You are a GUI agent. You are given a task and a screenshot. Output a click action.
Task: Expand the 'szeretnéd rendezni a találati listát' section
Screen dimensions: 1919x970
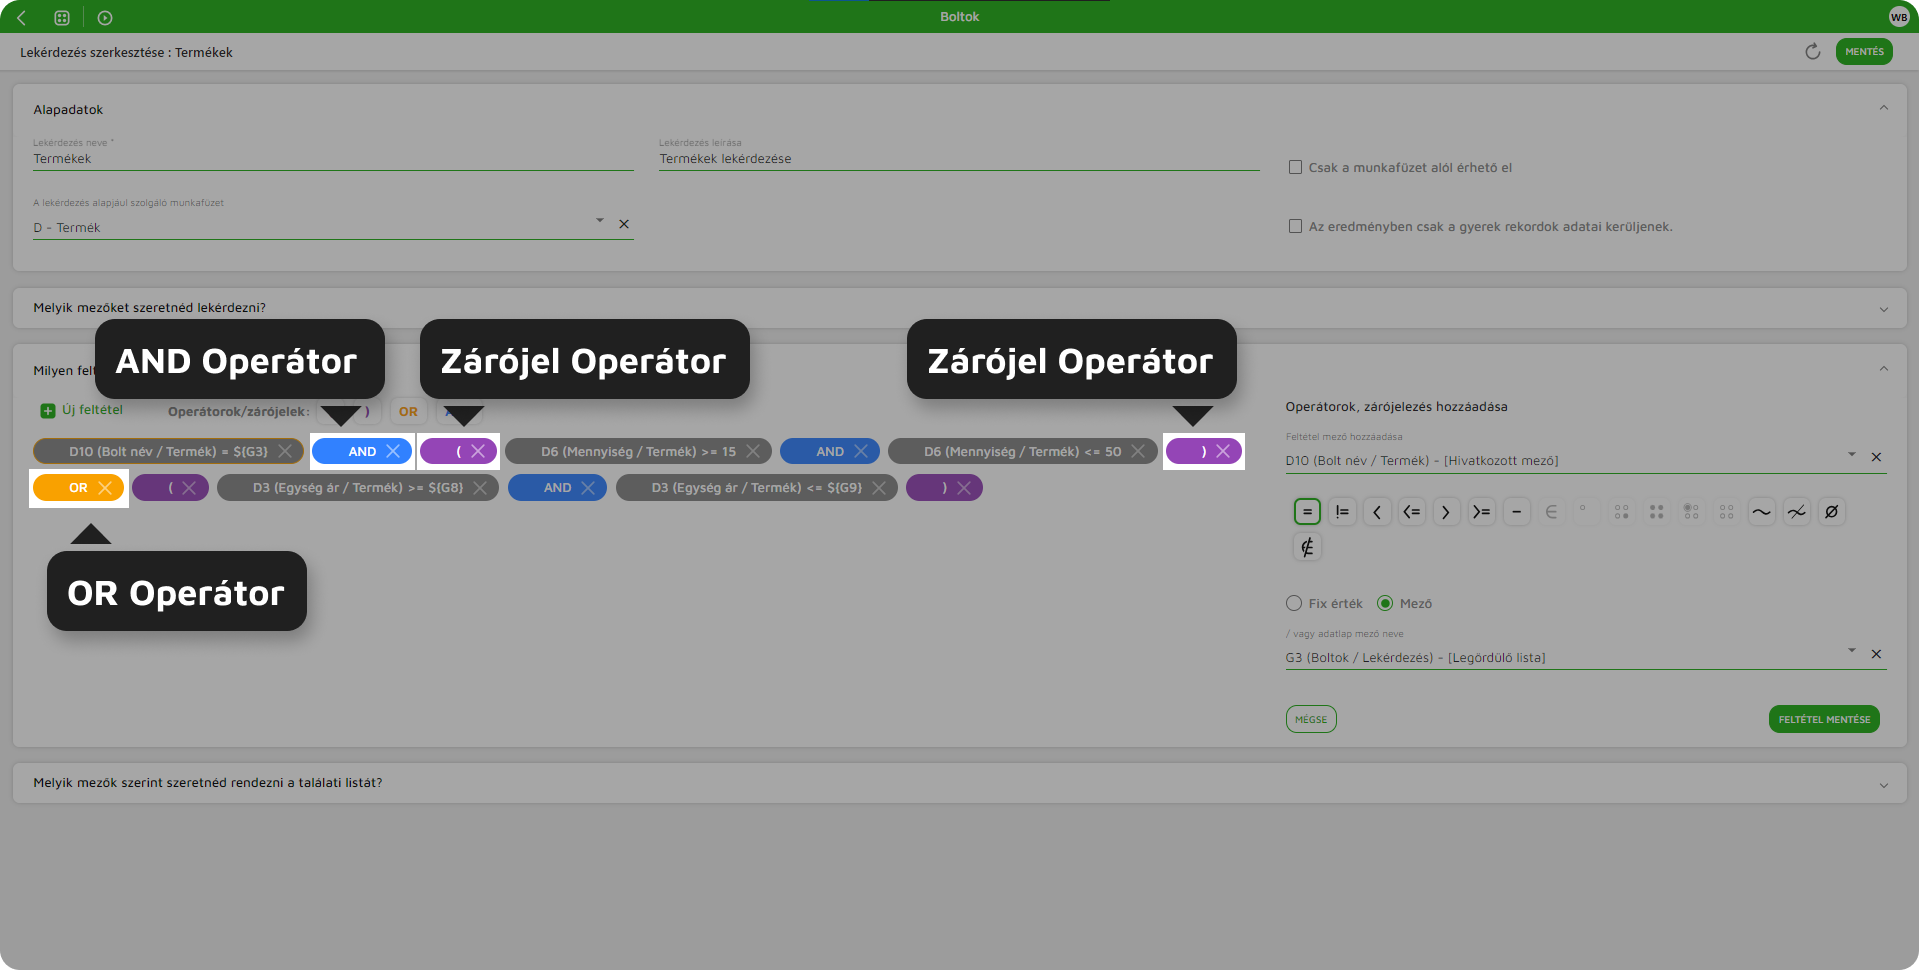(1884, 785)
